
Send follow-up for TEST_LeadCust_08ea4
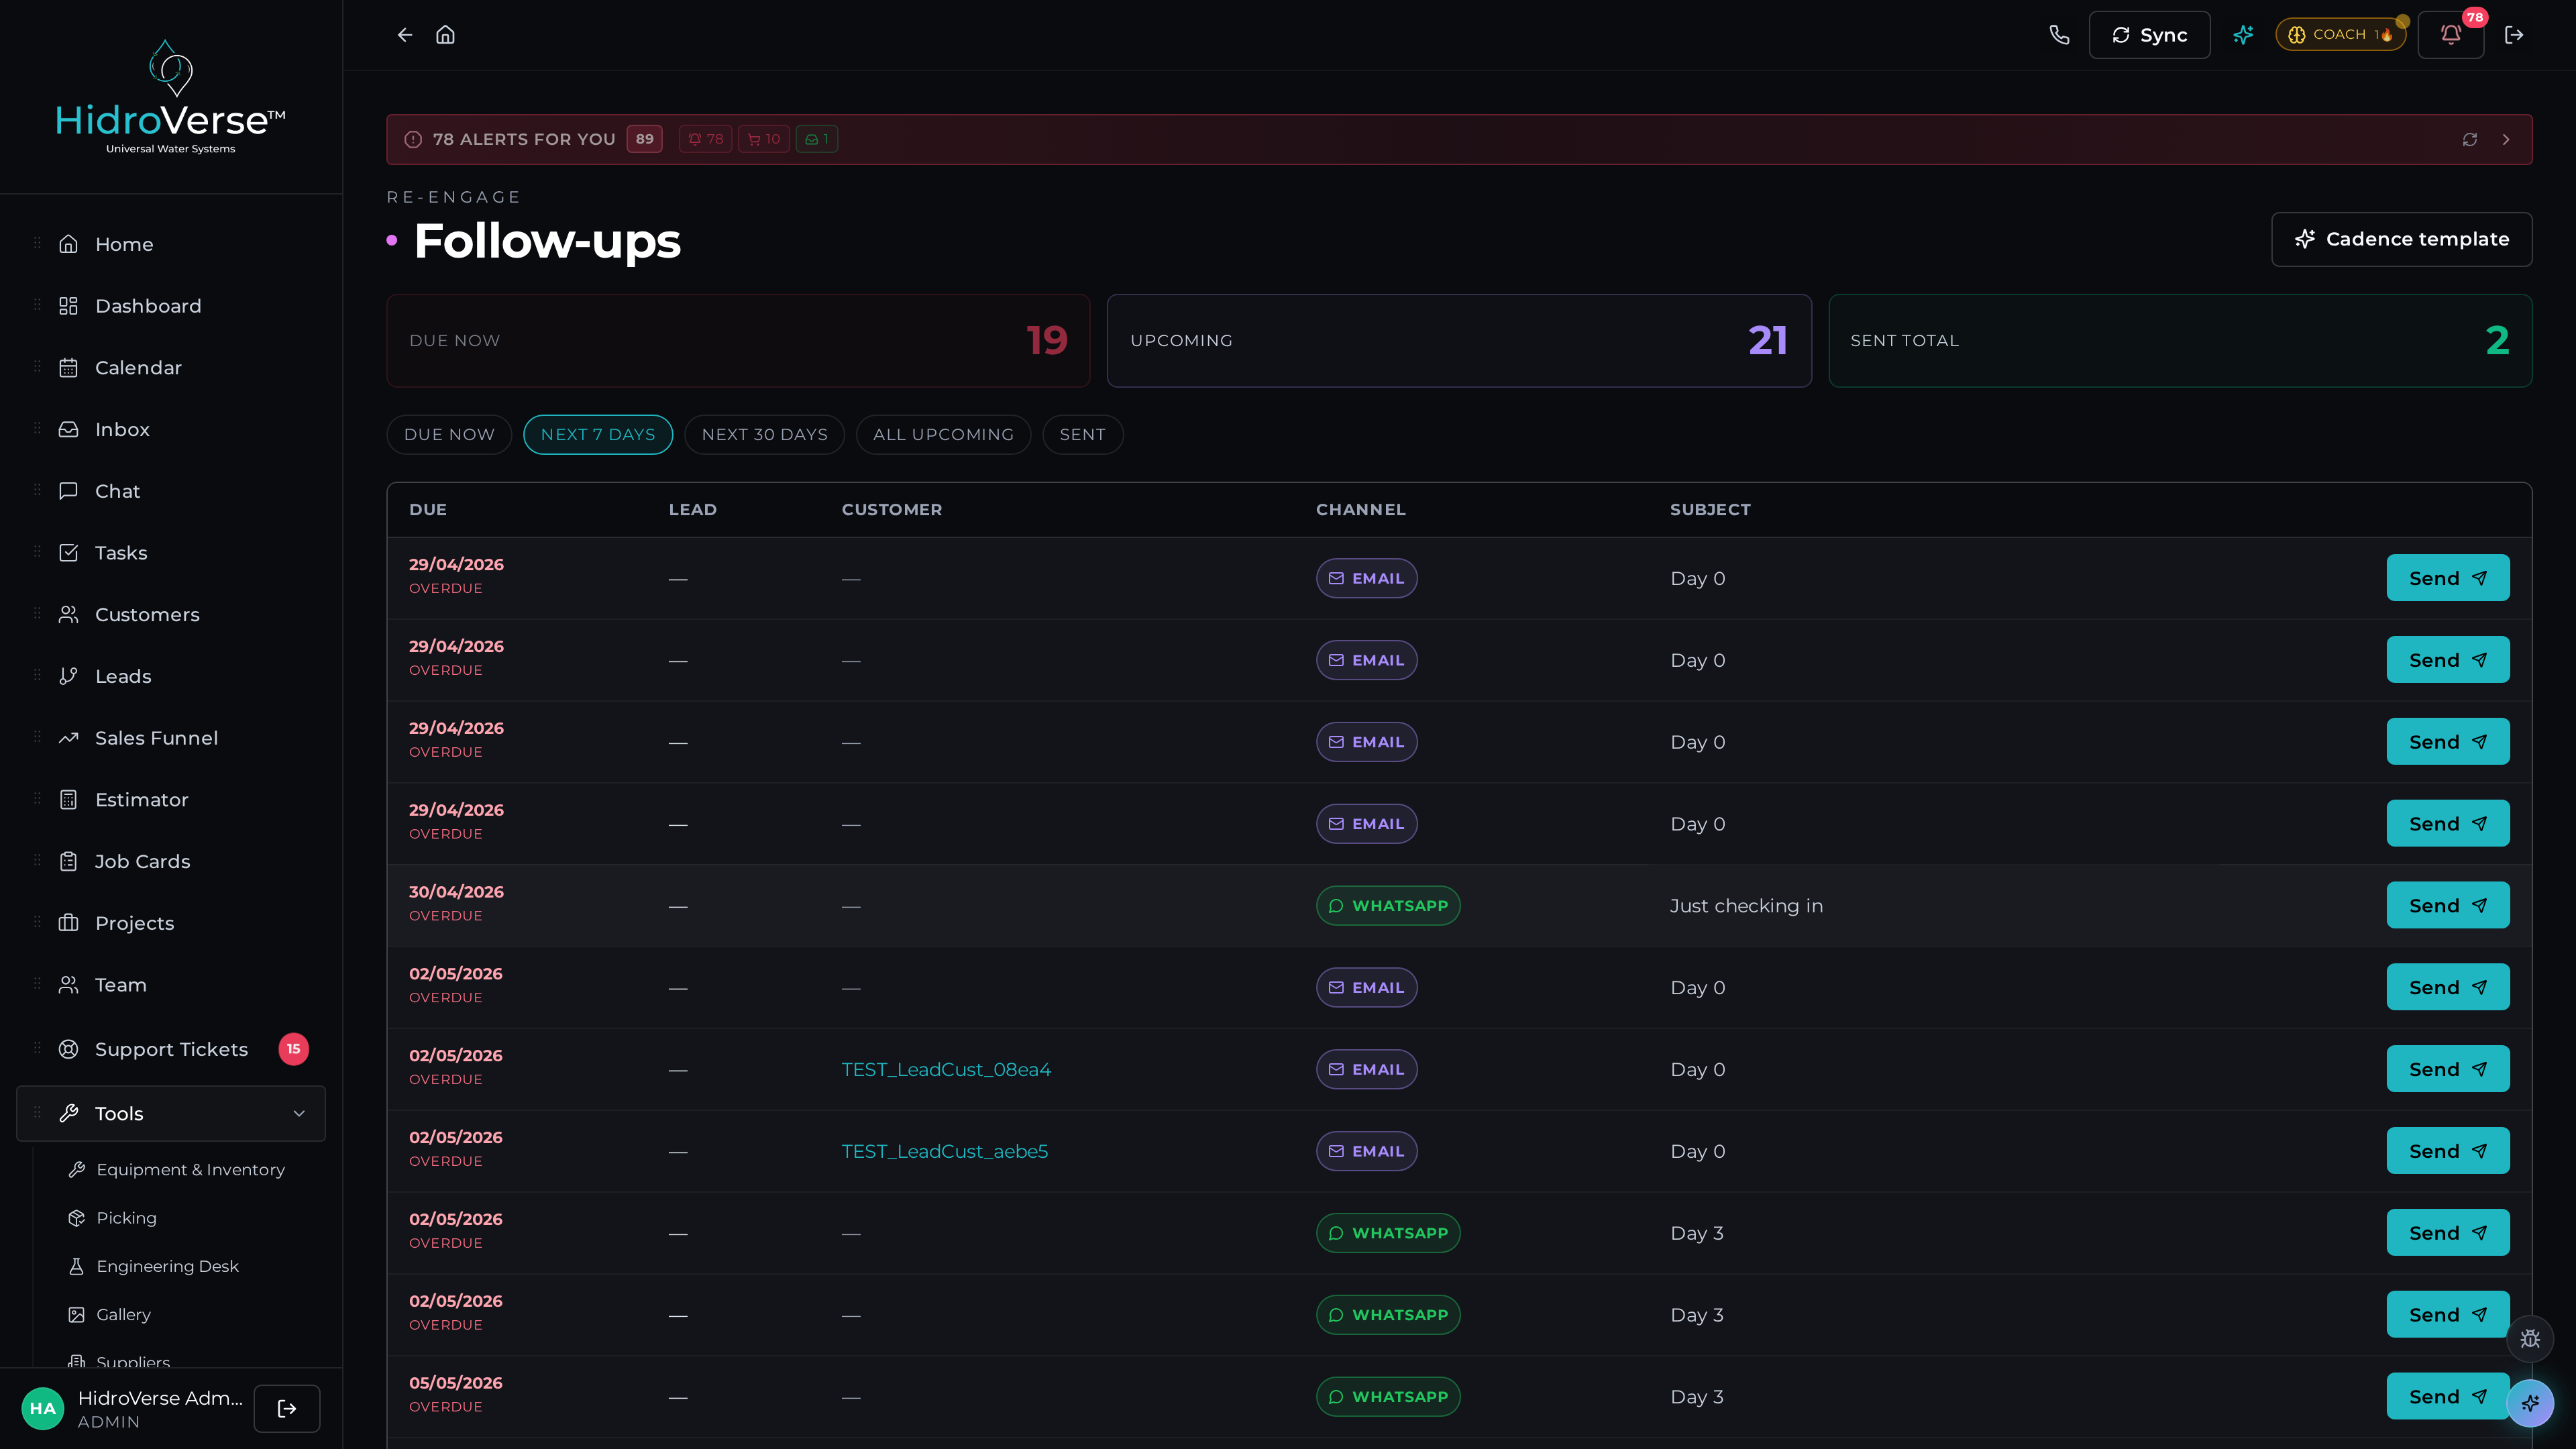click(x=2447, y=1069)
